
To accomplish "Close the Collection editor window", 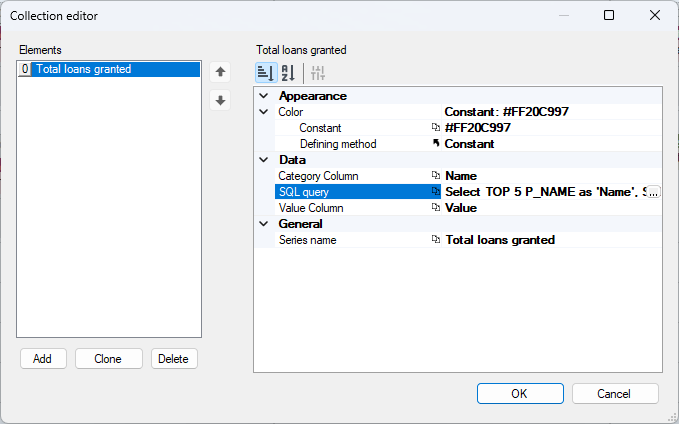I will click(655, 15).
